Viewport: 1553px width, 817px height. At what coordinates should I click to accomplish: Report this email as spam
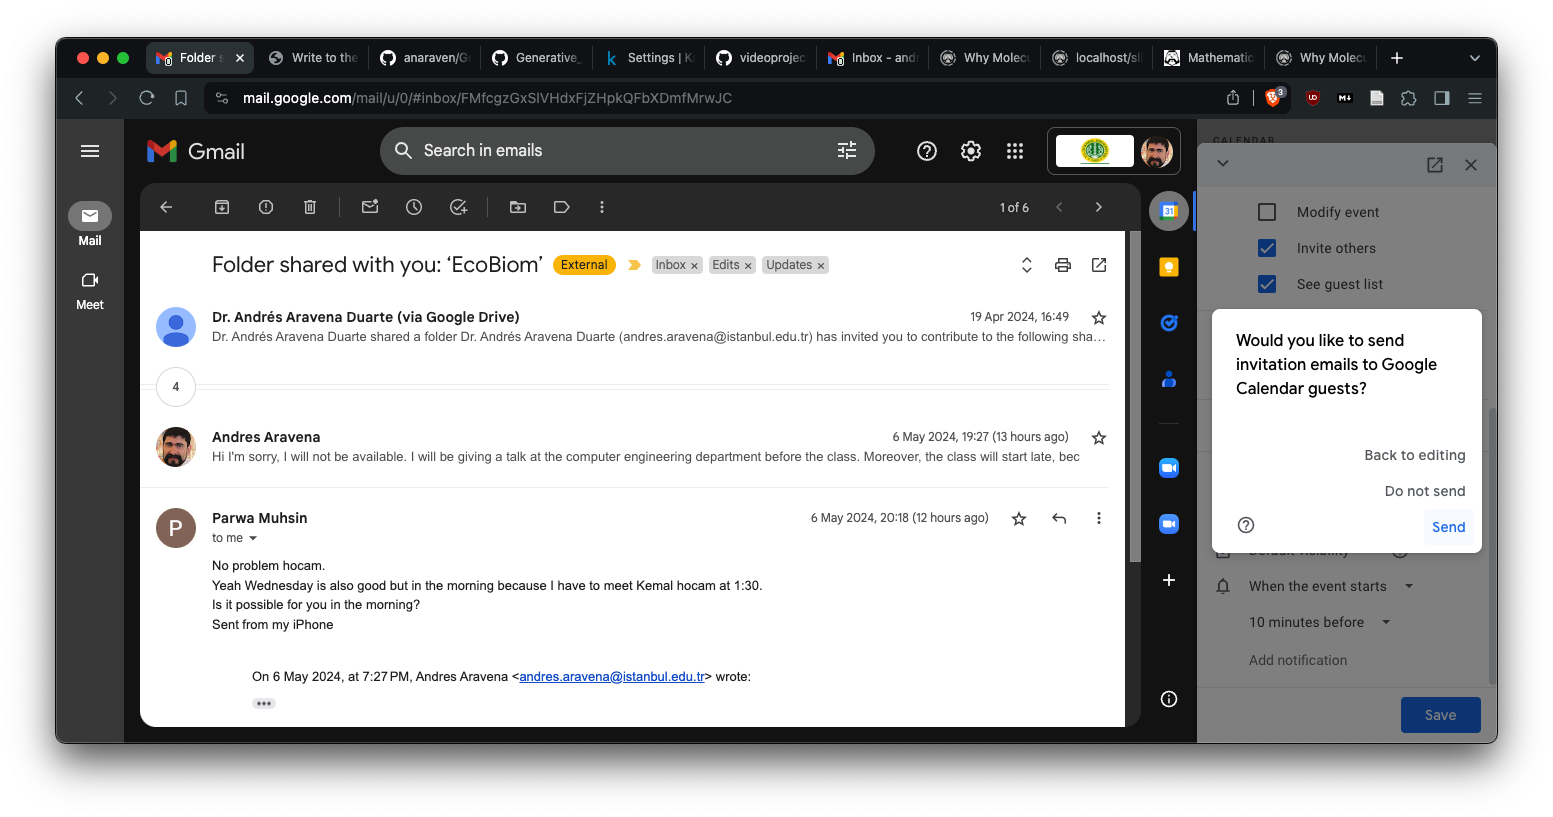(266, 207)
